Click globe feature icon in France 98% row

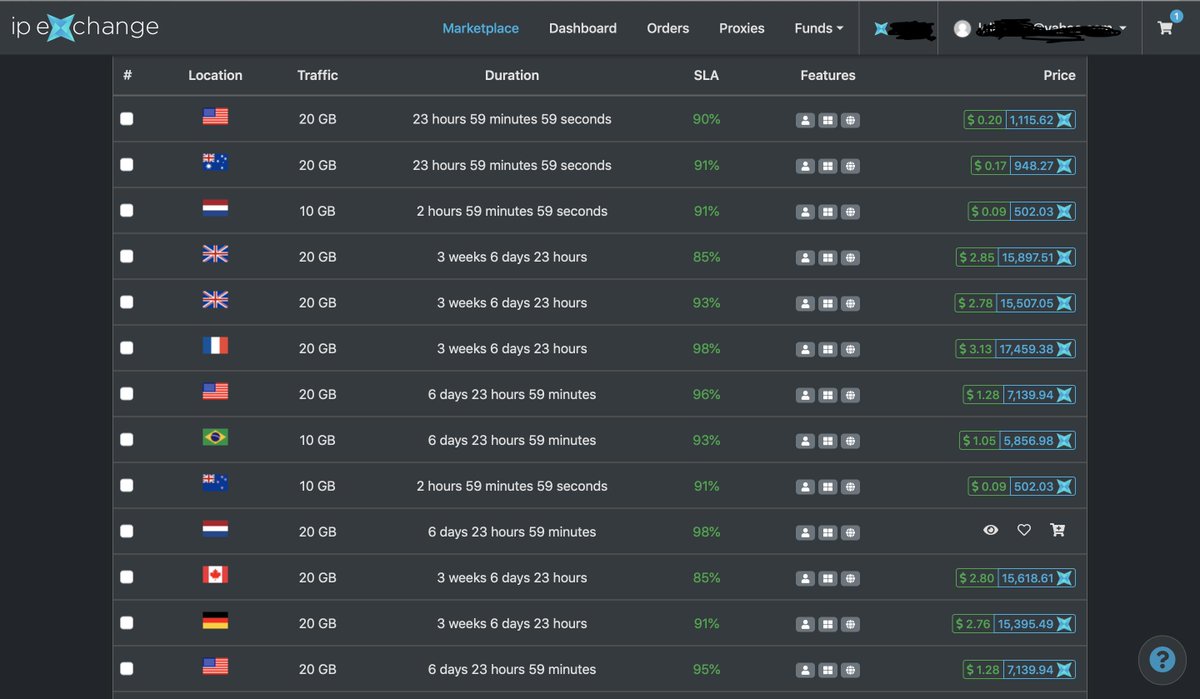coord(850,350)
